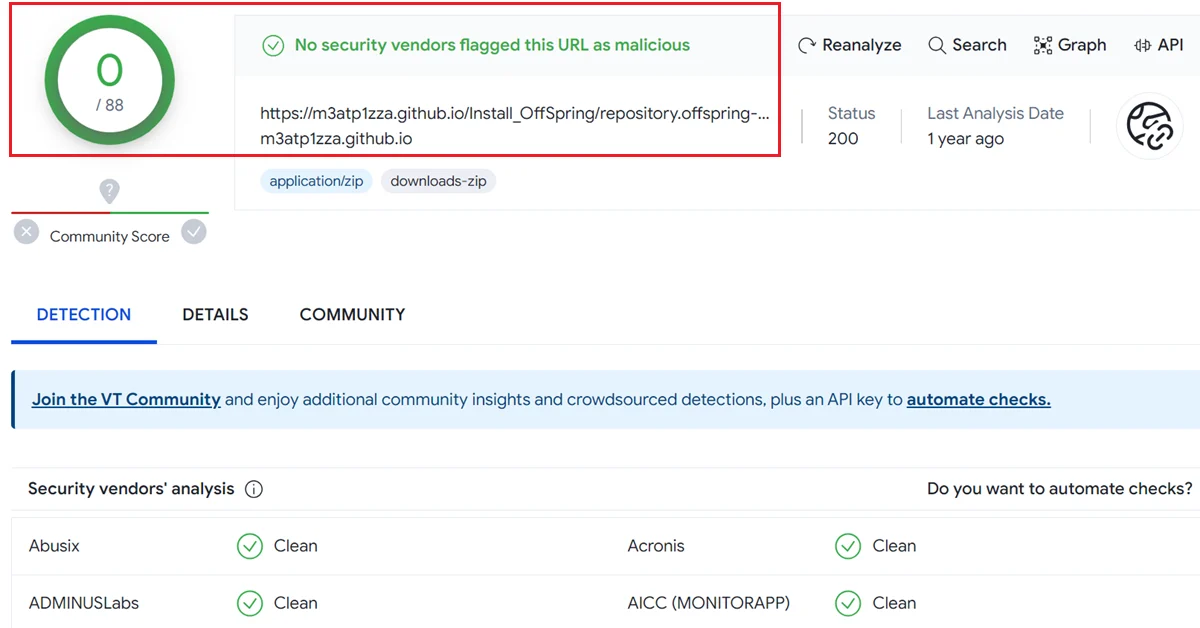Click the ADMINUSLabs vendor name

pos(84,603)
